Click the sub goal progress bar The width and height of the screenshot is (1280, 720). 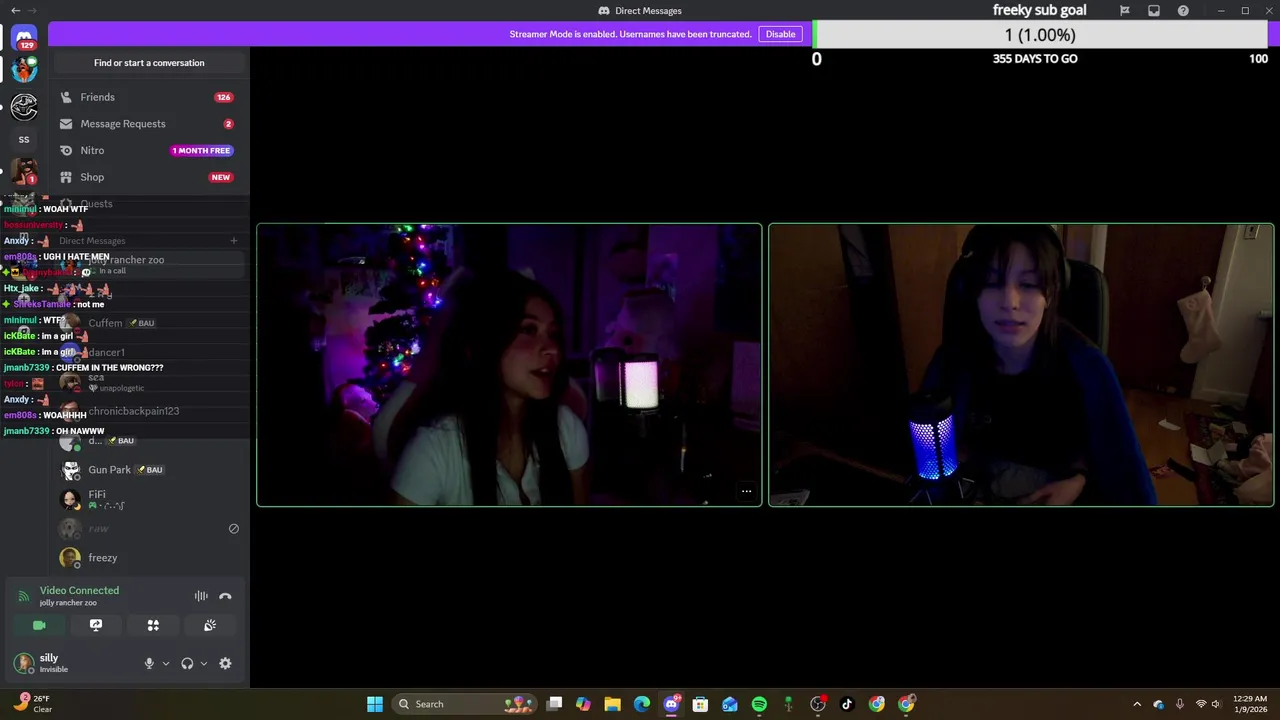(x=1040, y=35)
